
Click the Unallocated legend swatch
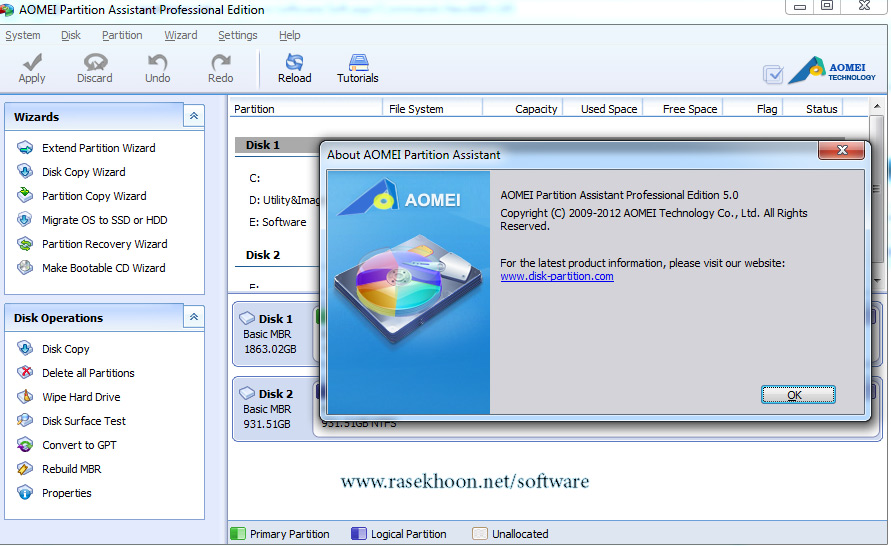[x=480, y=534]
